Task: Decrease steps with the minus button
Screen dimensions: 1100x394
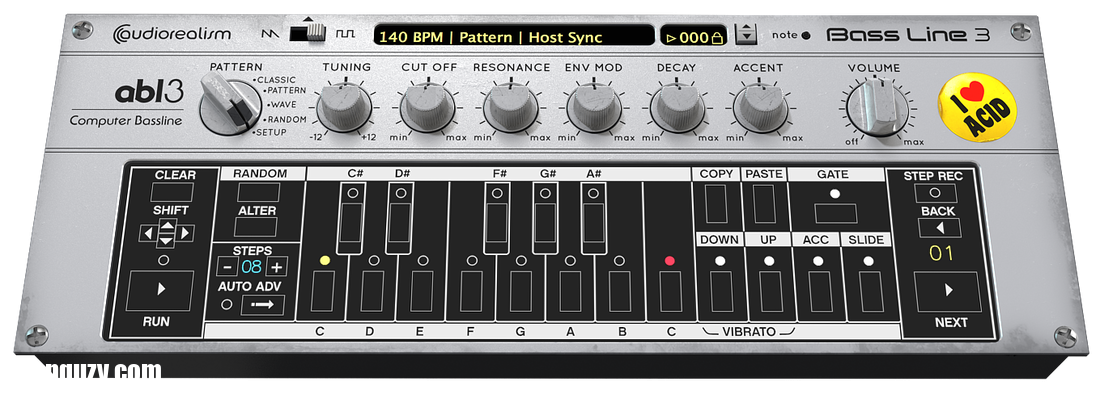Action: (x=227, y=266)
